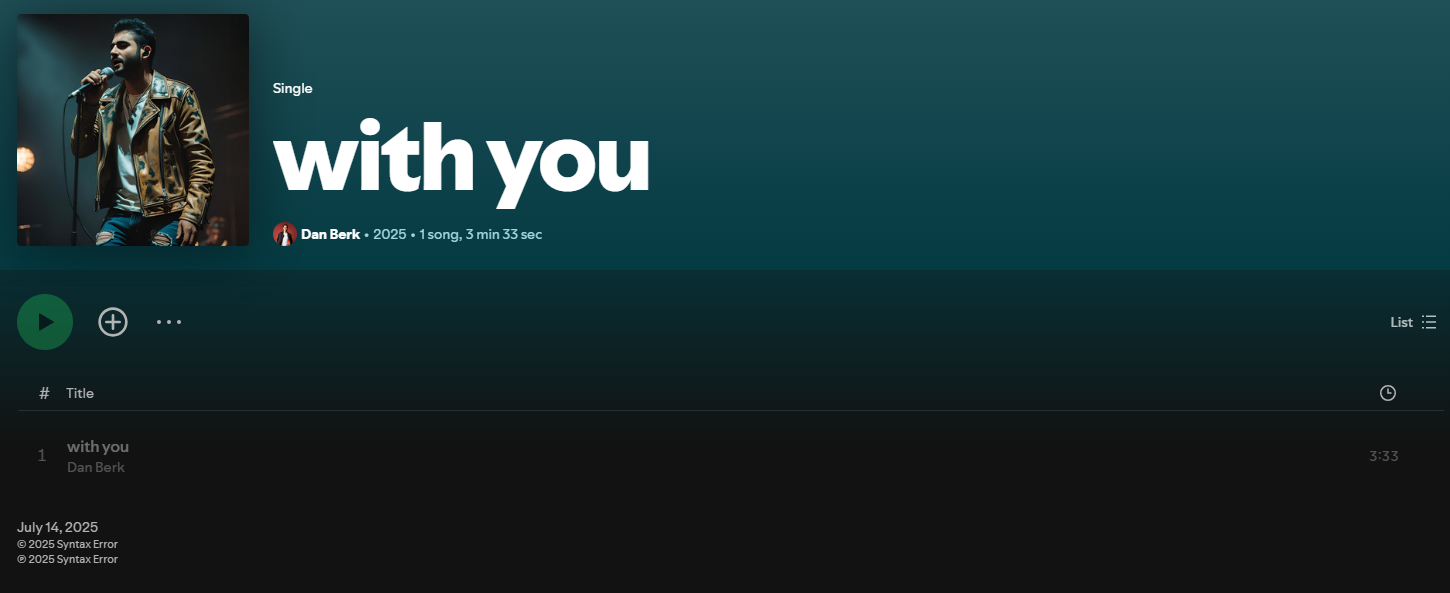Click the July 14, 2025 release date
Viewport: 1450px width, 593px height.
pyautogui.click(x=58, y=527)
